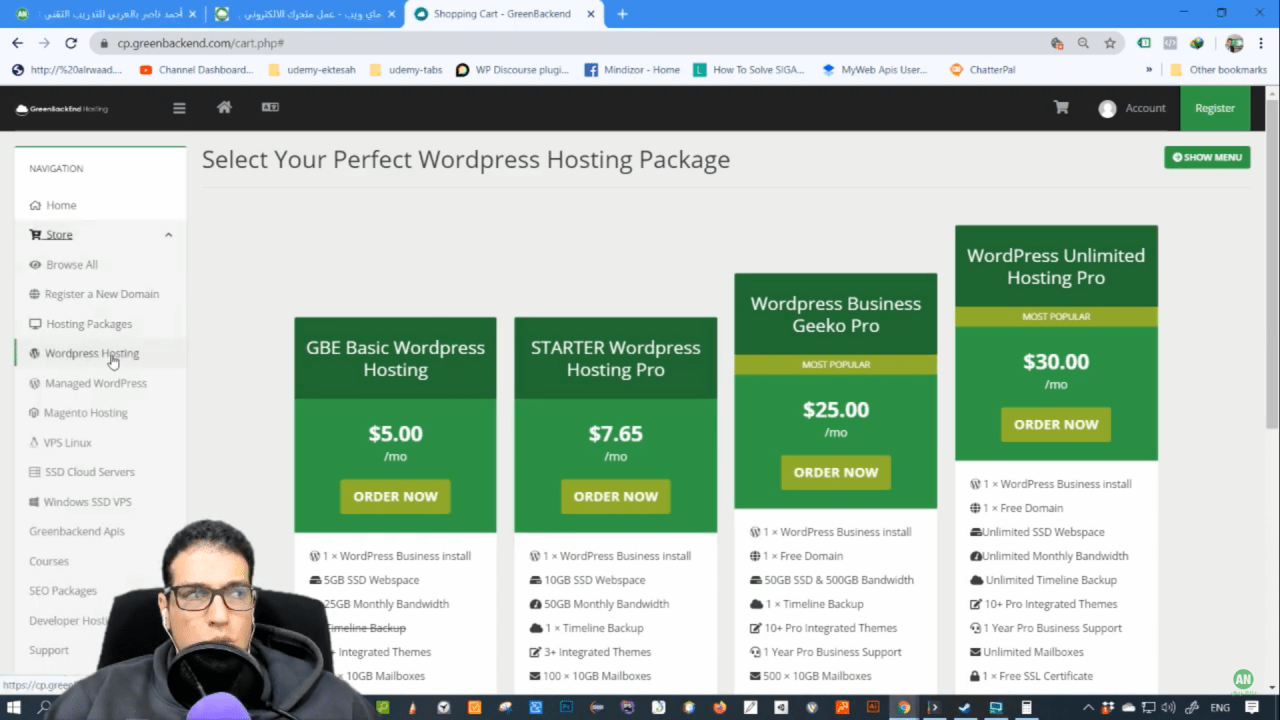This screenshot has height=720, width=1280.
Task: Collapse the Store section chevron
Action: (168, 235)
